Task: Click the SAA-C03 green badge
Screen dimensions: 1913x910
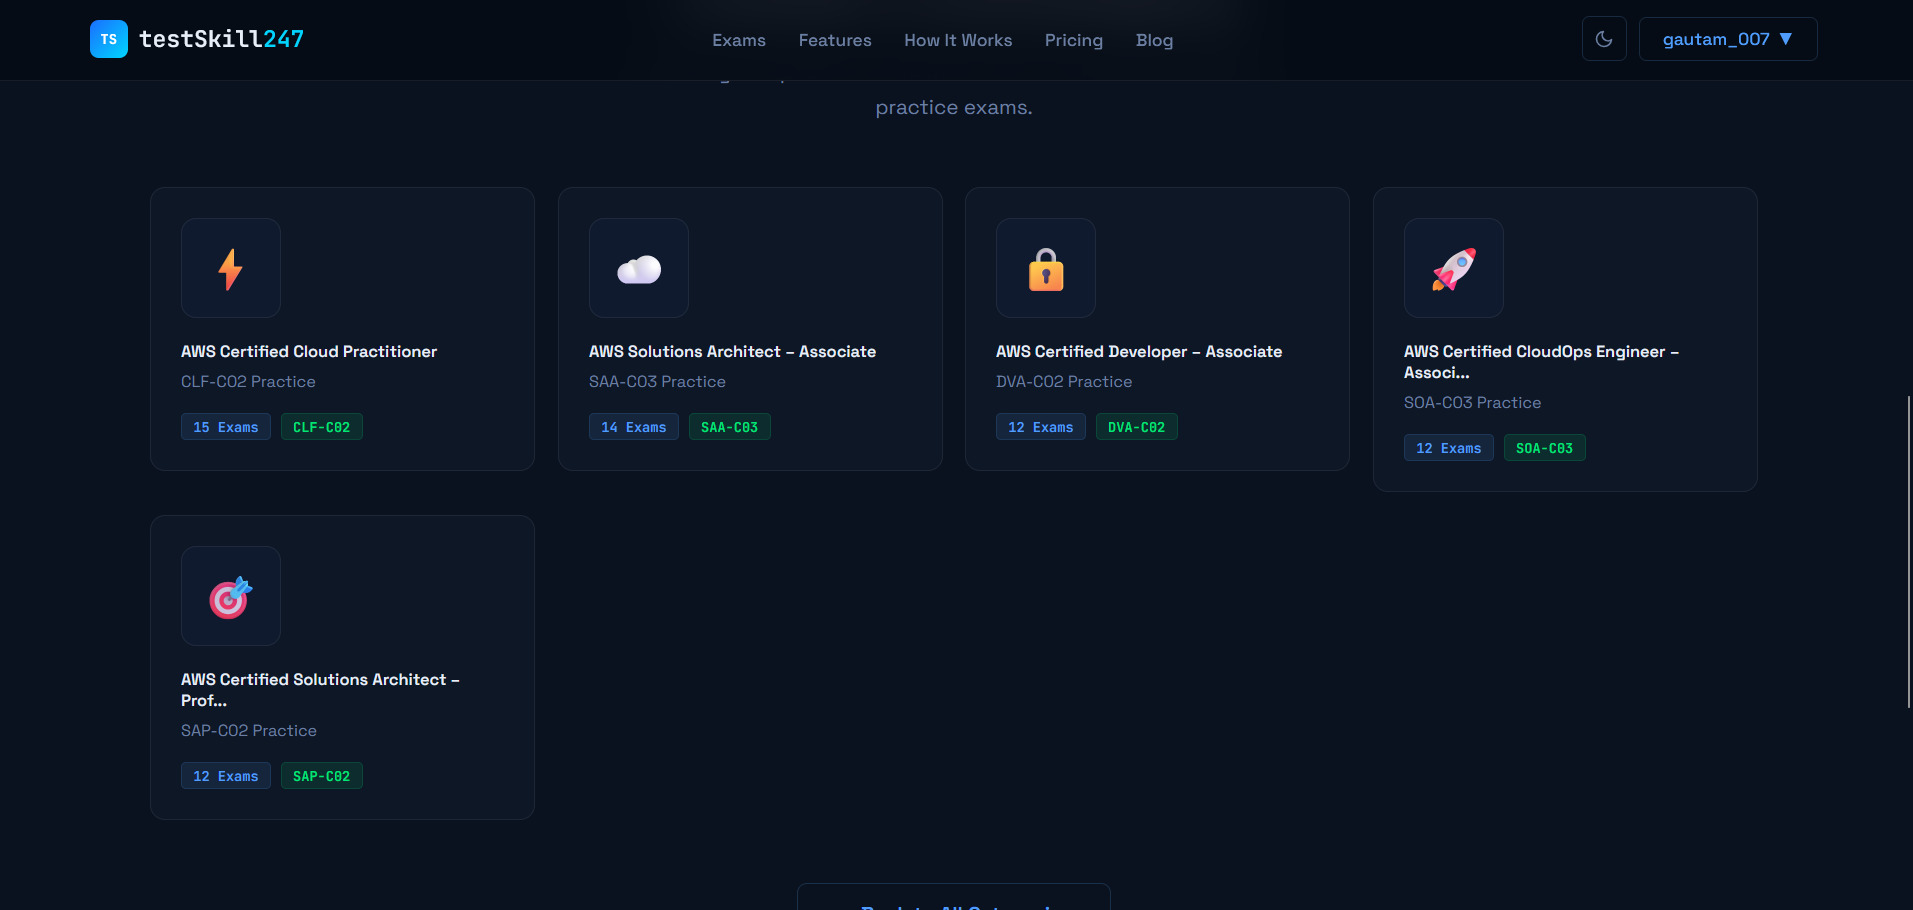Action: [x=729, y=426]
